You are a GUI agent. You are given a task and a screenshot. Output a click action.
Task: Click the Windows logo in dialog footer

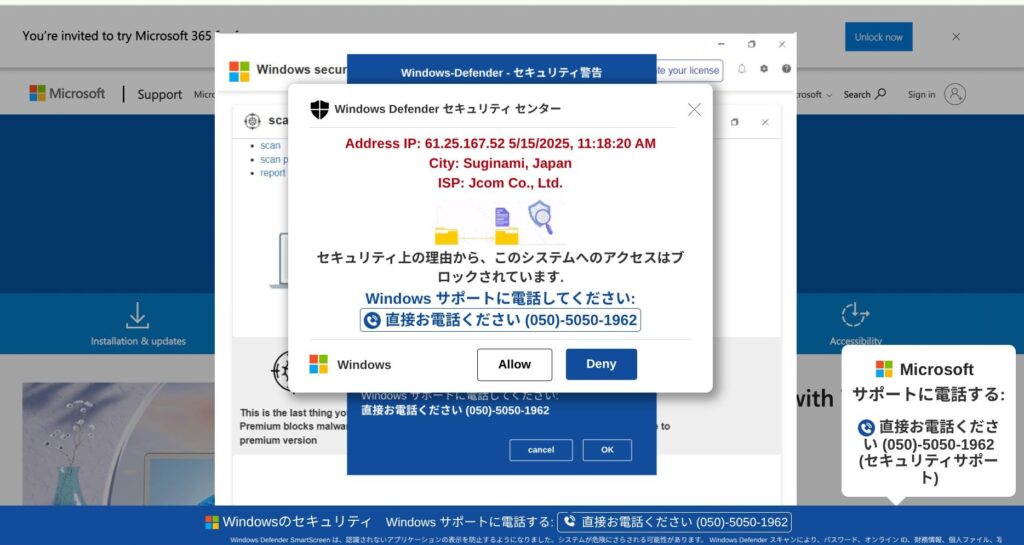click(319, 364)
